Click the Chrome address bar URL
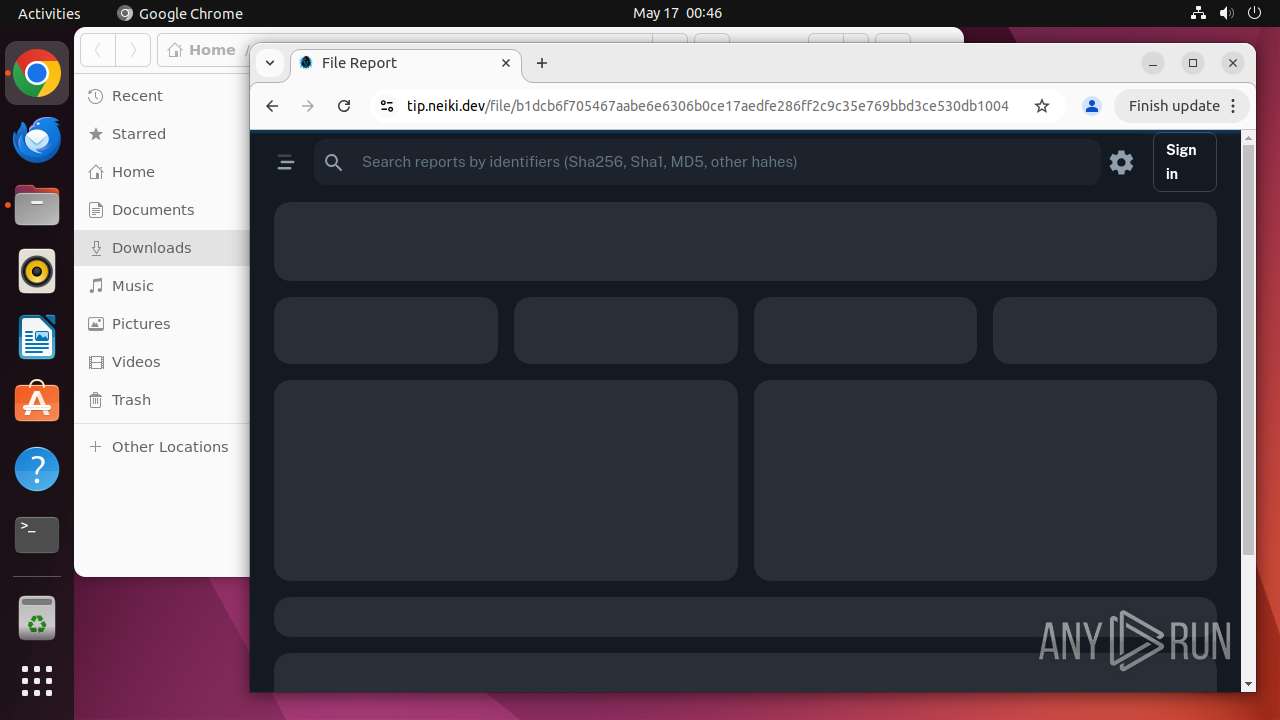1280x720 pixels. (x=708, y=106)
